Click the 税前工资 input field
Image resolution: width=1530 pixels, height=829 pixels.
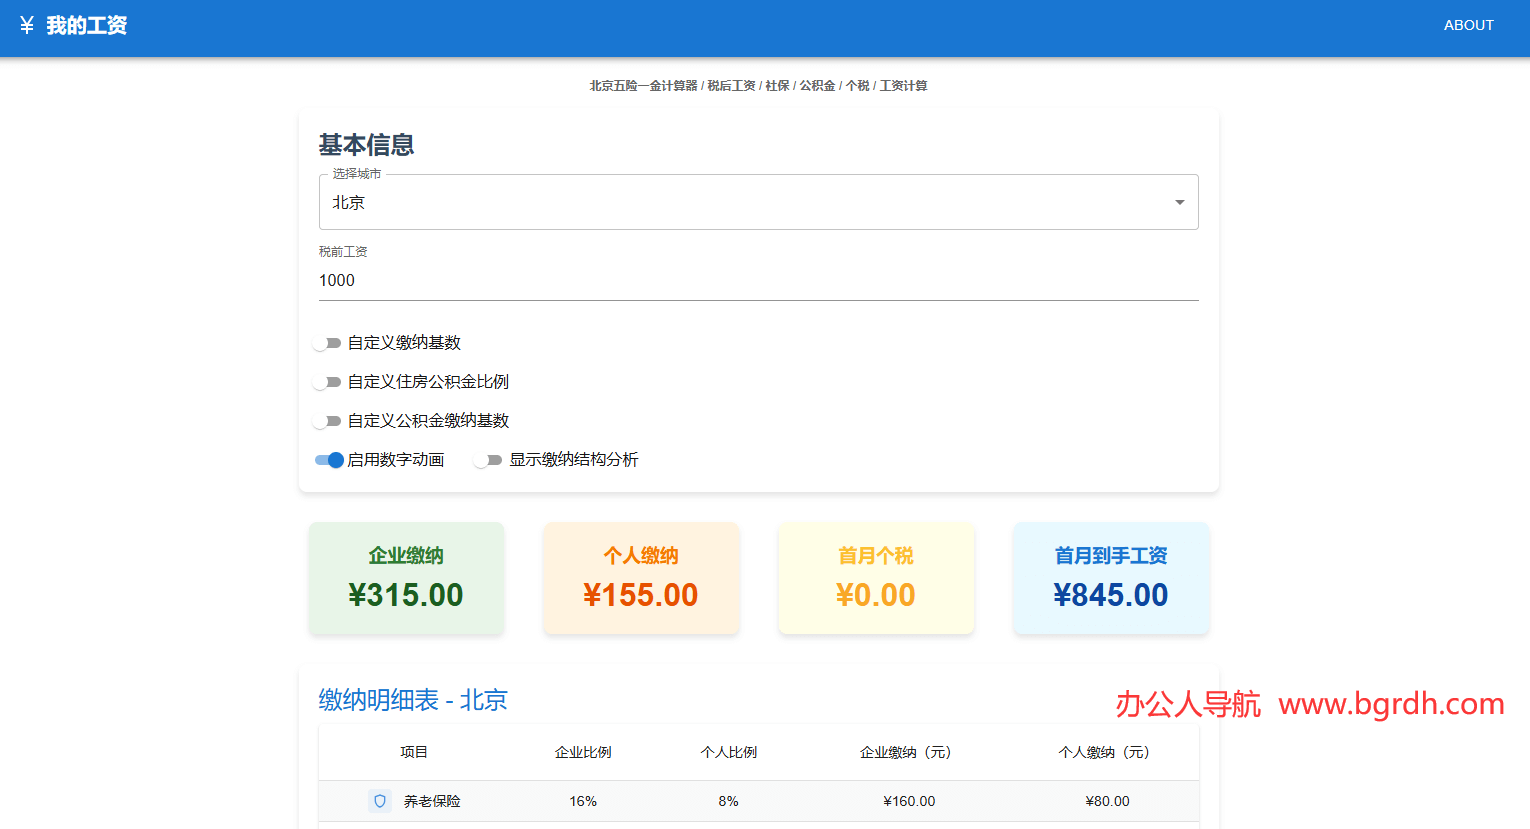(x=757, y=281)
